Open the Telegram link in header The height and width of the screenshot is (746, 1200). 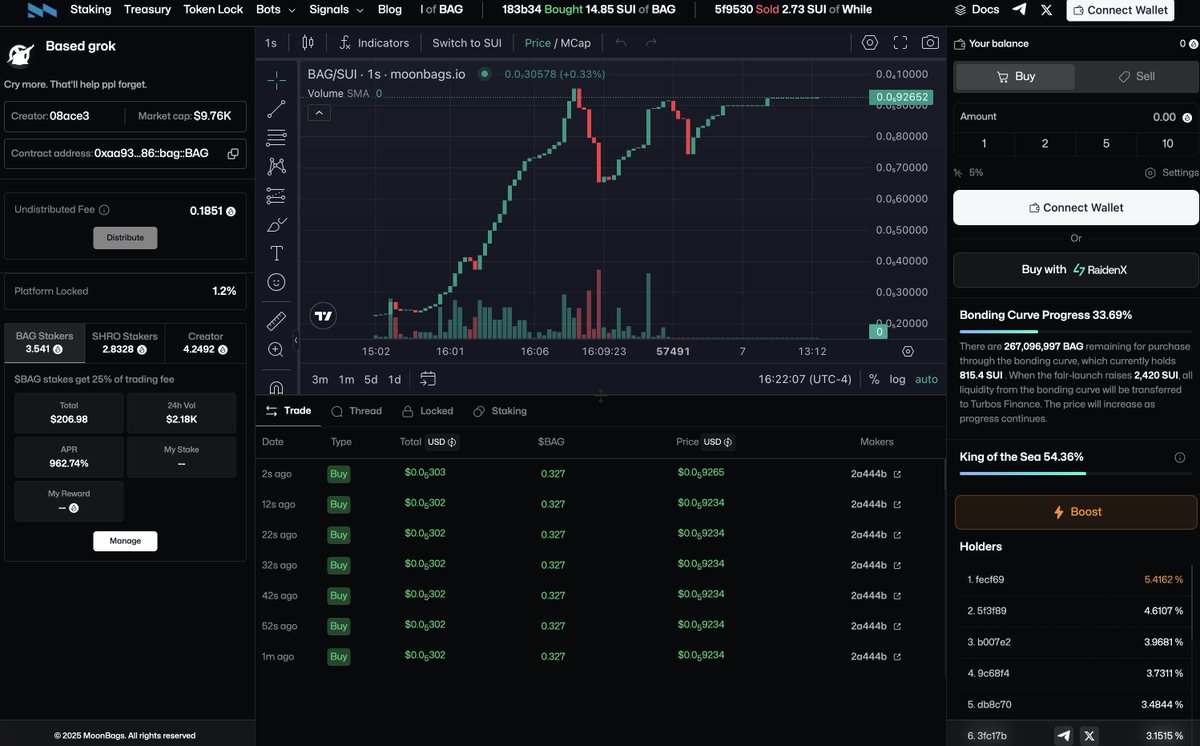coord(1019,10)
